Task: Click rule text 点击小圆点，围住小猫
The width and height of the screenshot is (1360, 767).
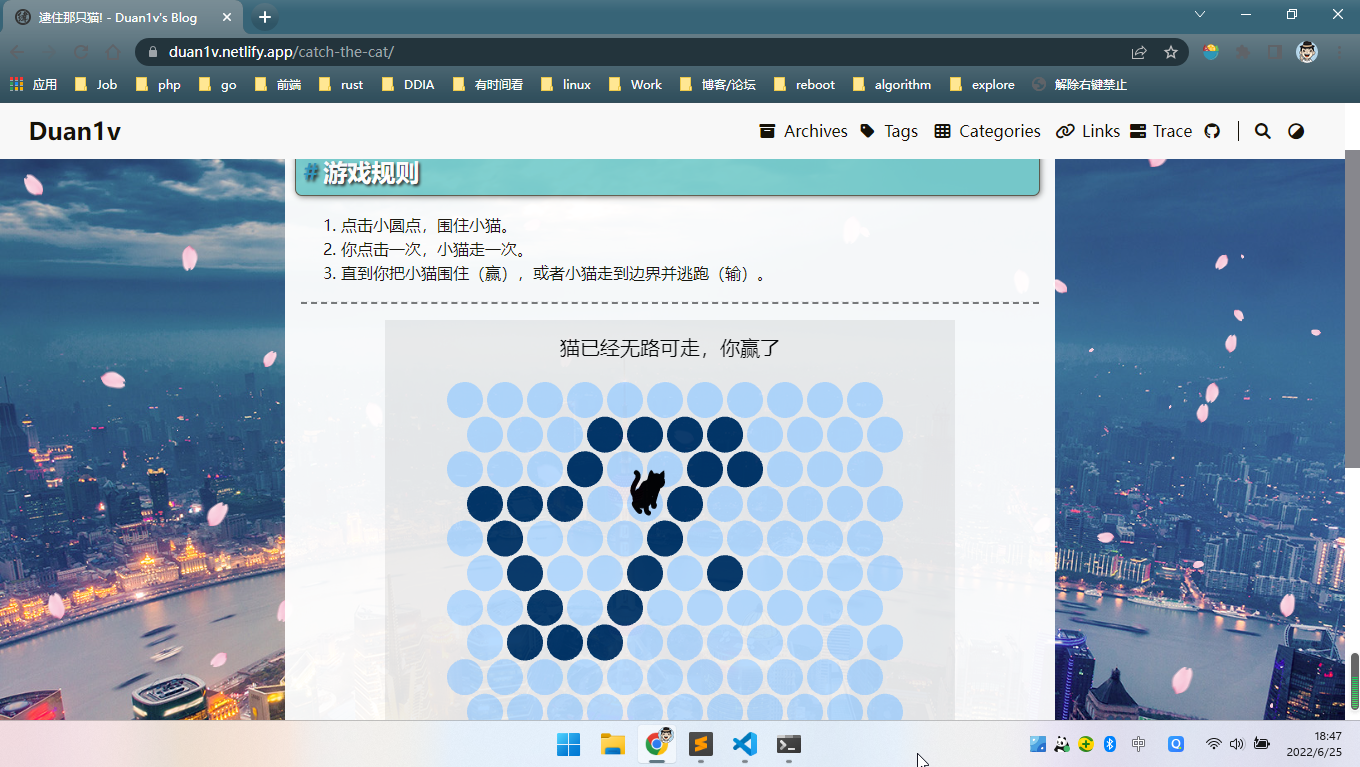Action: (426, 226)
